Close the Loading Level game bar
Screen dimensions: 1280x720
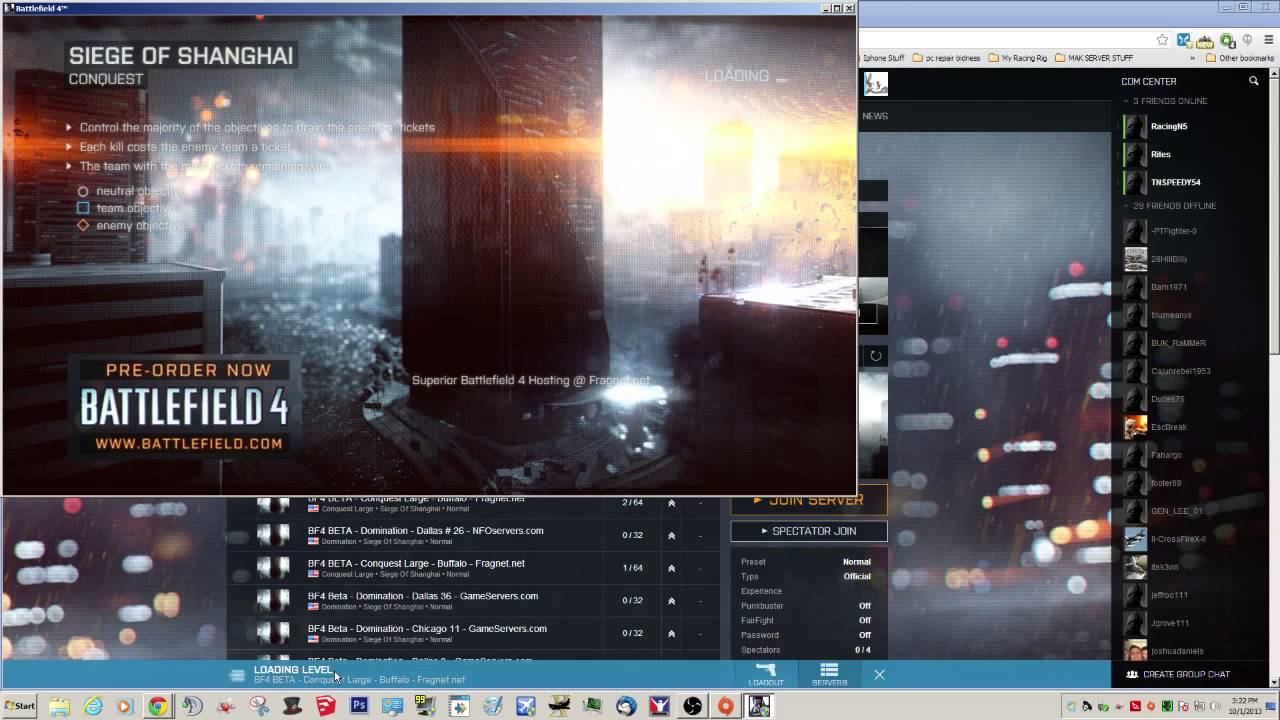pyautogui.click(x=879, y=675)
